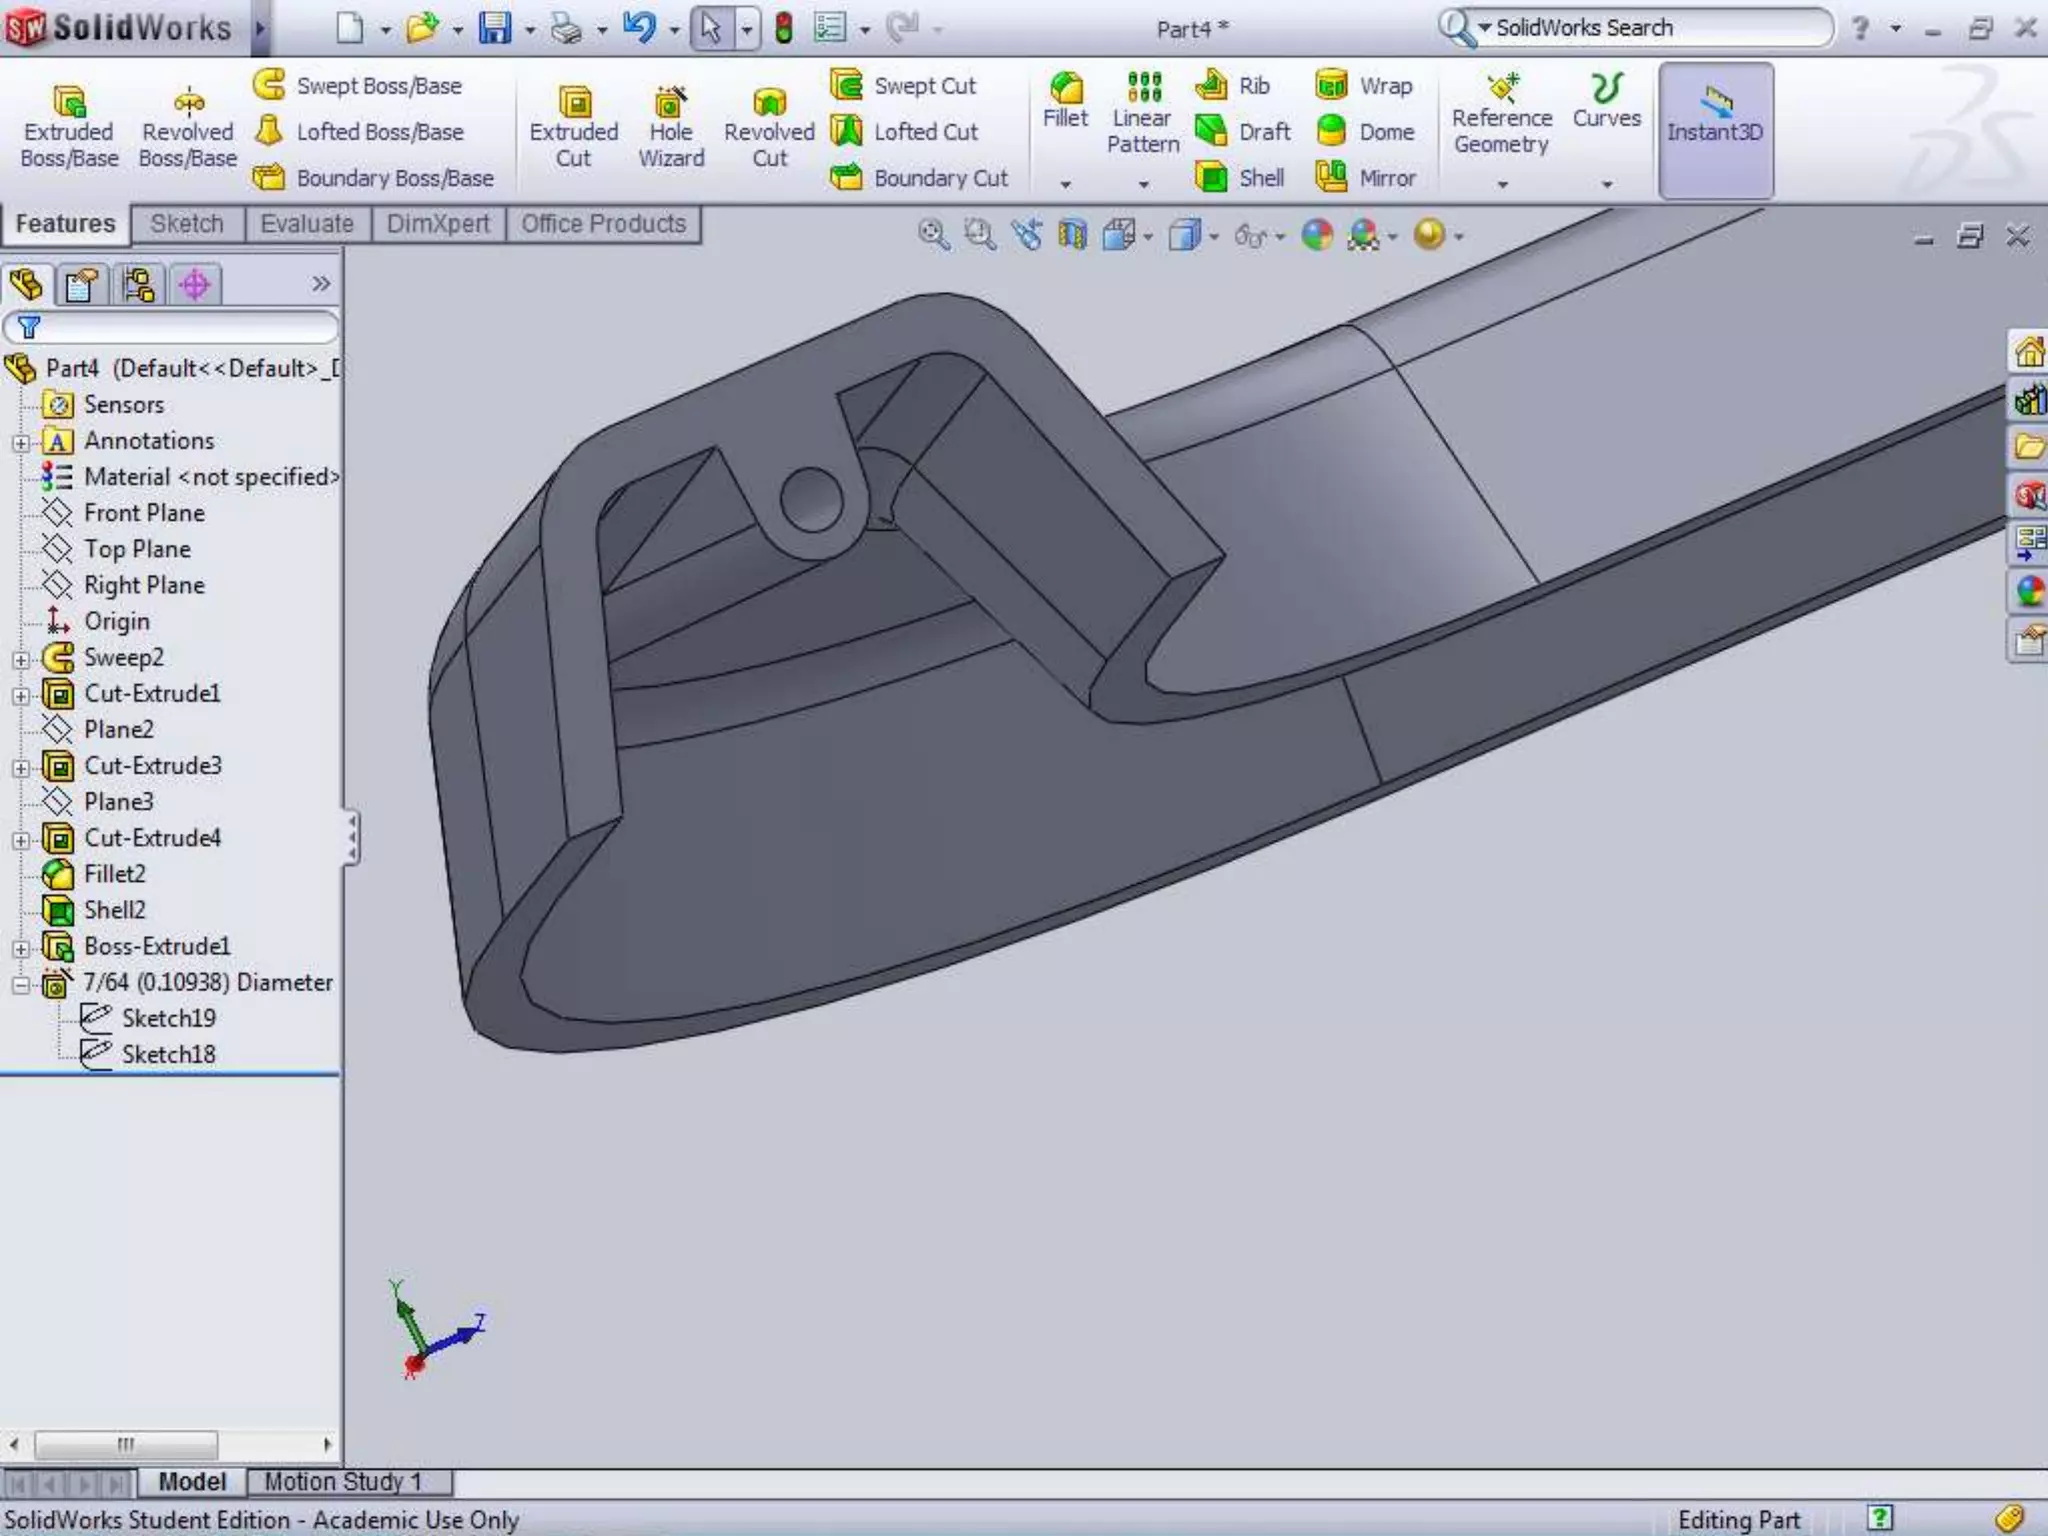This screenshot has height=1536, width=2048.
Task: Select Sketch19 in the feature tree
Action: (x=168, y=1018)
